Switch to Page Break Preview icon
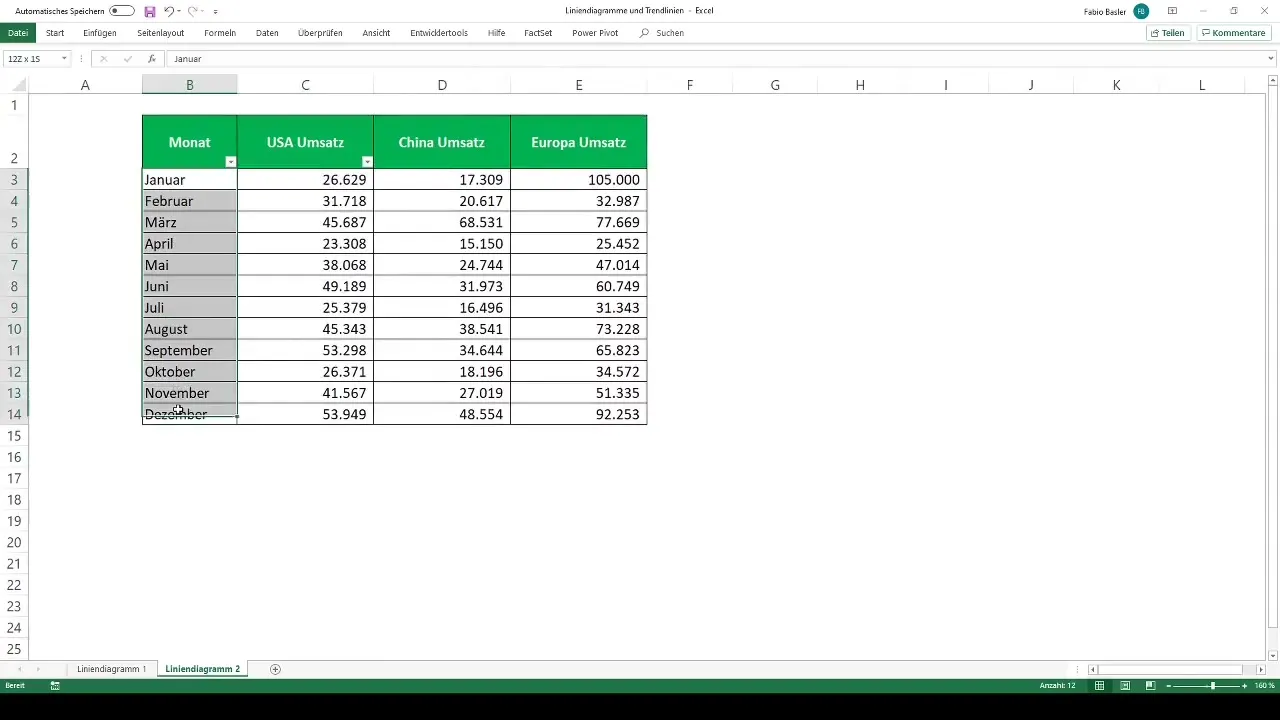Viewport: 1280px width, 720px height. [x=1150, y=686]
